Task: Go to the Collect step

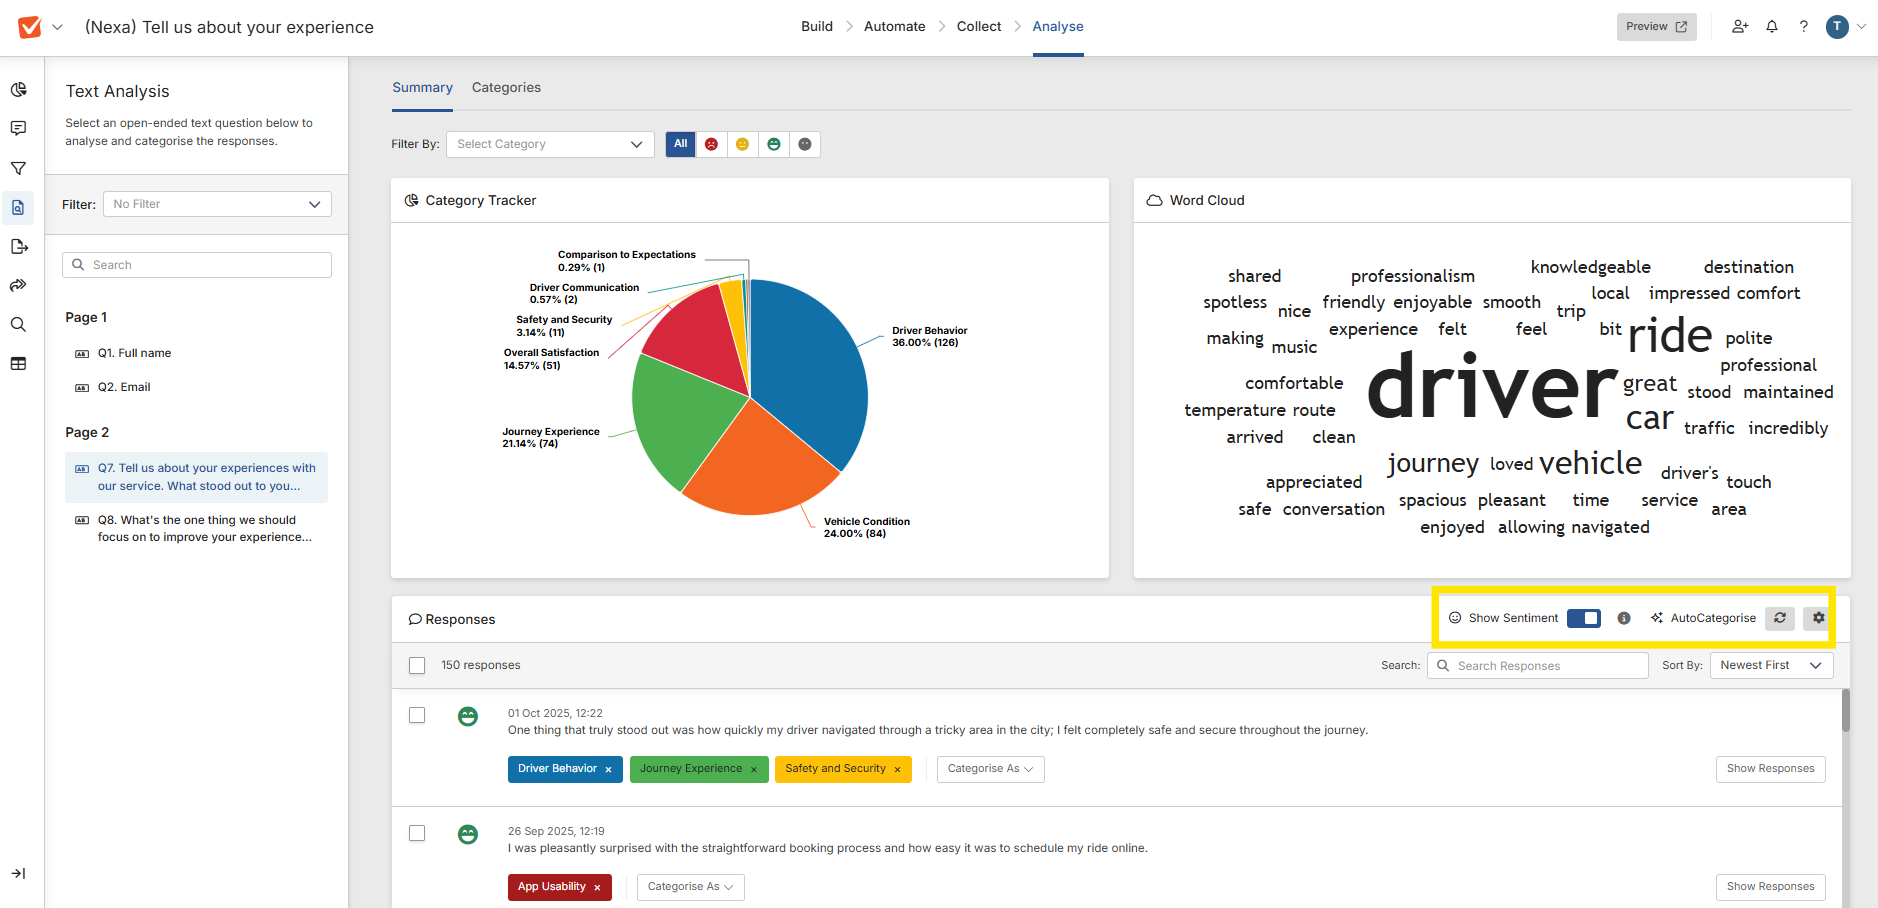Action: 978,27
